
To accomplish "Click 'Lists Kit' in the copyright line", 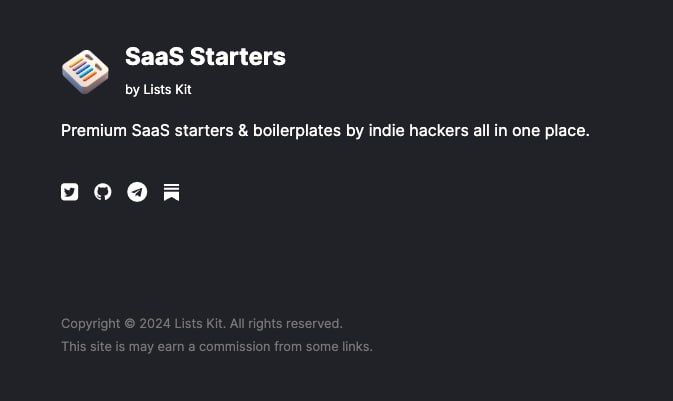I will click(x=200, y=324).
